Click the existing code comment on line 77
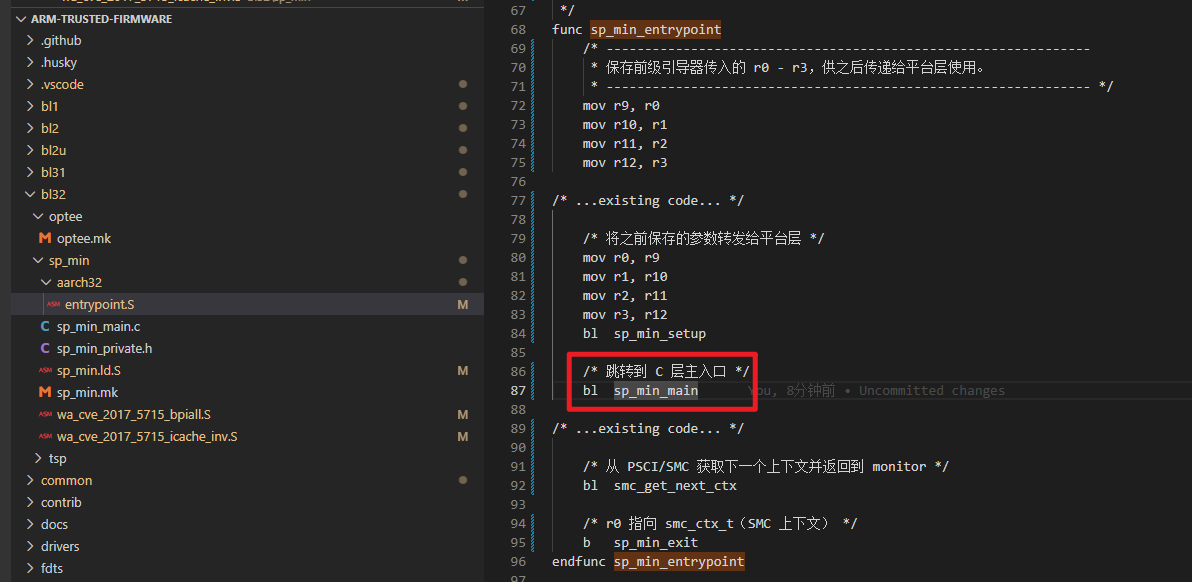The height and width of the screenshot is (582, 1192). click(648, 201)
